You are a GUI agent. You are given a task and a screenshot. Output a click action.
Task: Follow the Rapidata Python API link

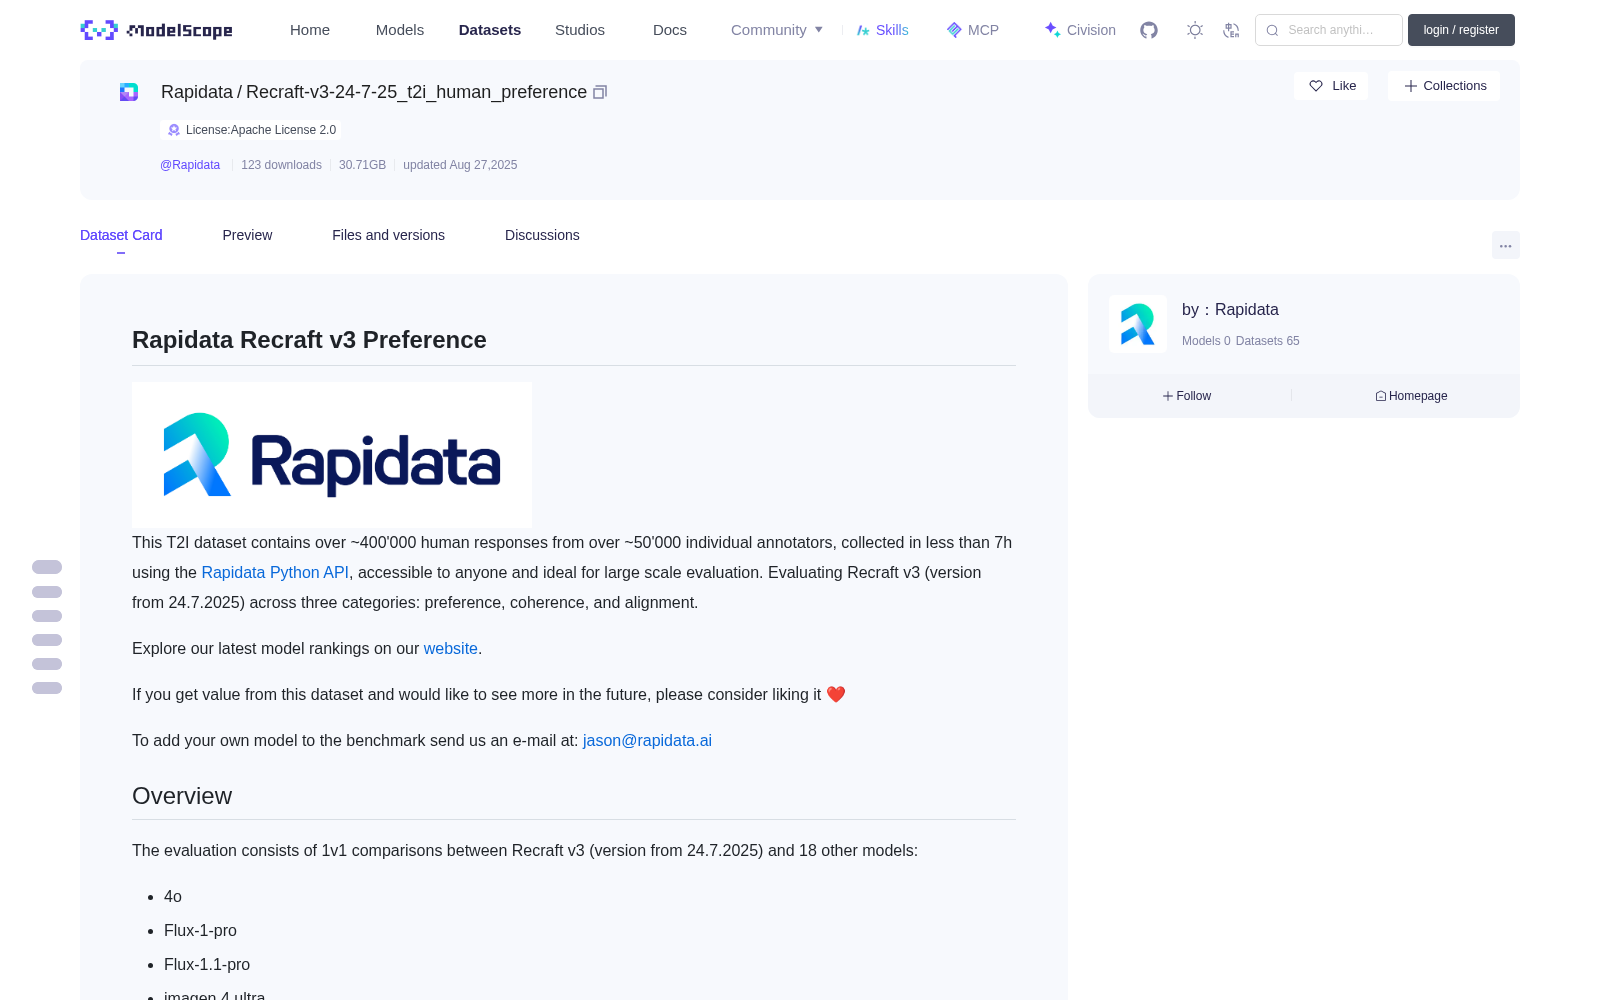point(275,573)
